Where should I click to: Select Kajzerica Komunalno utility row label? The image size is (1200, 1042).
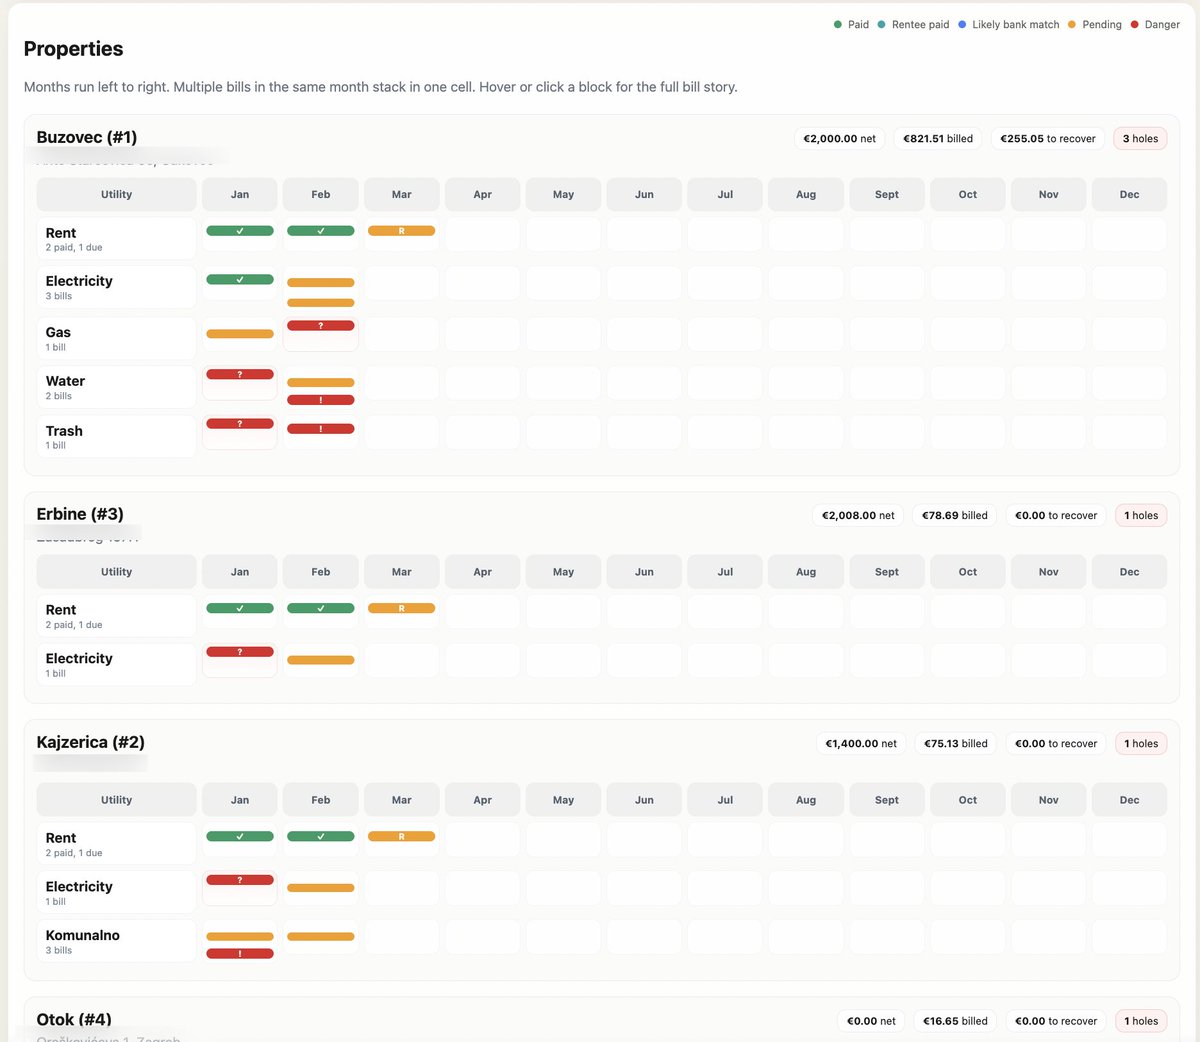[x=82, y=935]
